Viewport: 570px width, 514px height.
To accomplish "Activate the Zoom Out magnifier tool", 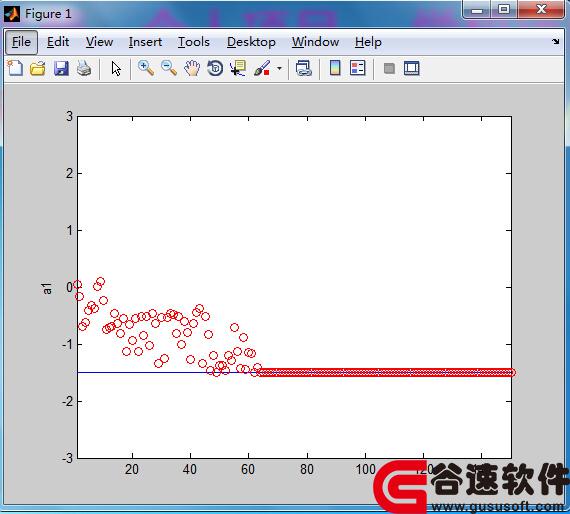I will [169, 68].
